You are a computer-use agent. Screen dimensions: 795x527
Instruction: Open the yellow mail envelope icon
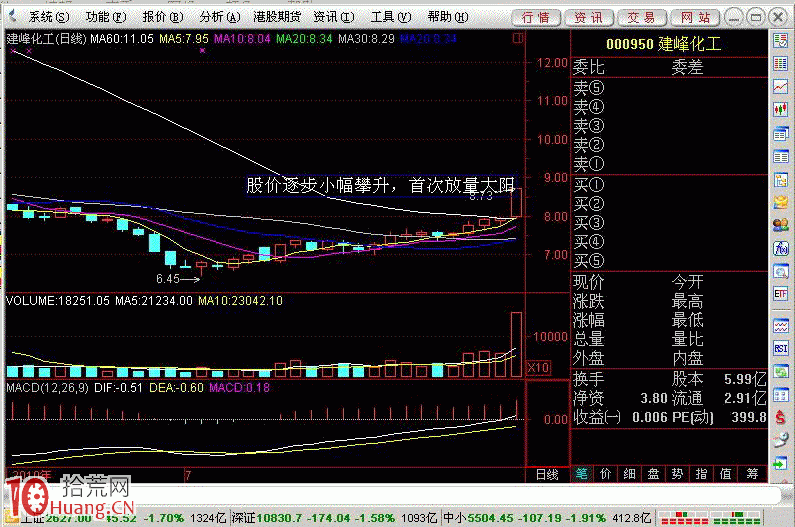(x=781, y=202)
